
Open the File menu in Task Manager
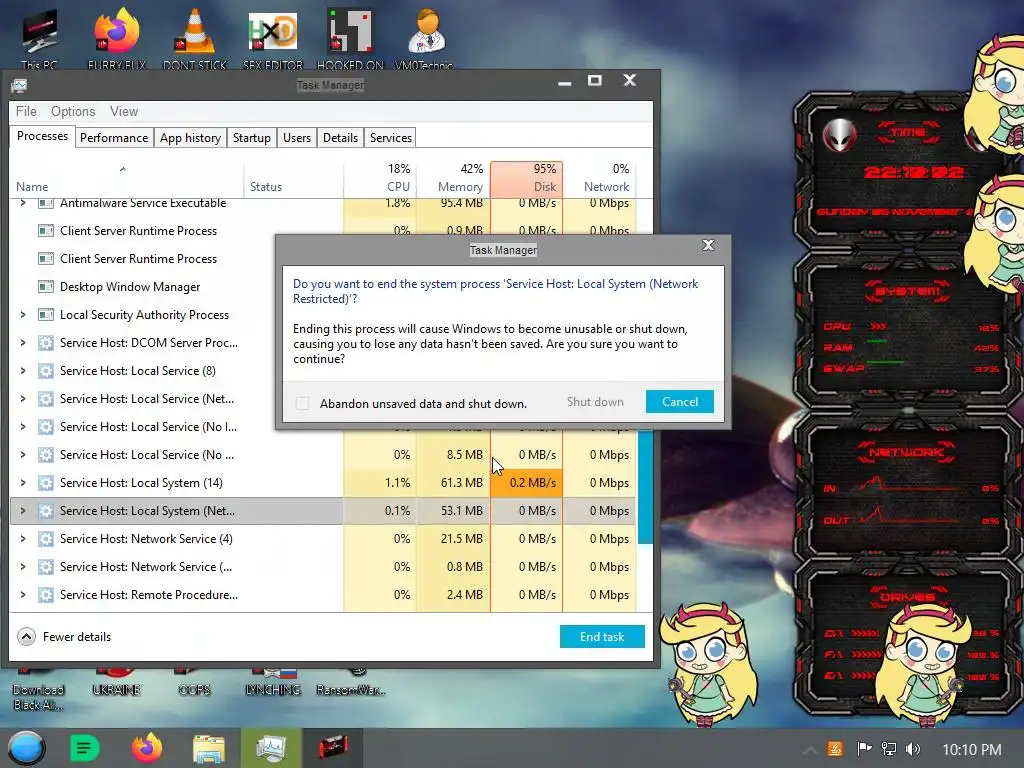point(26,112)
